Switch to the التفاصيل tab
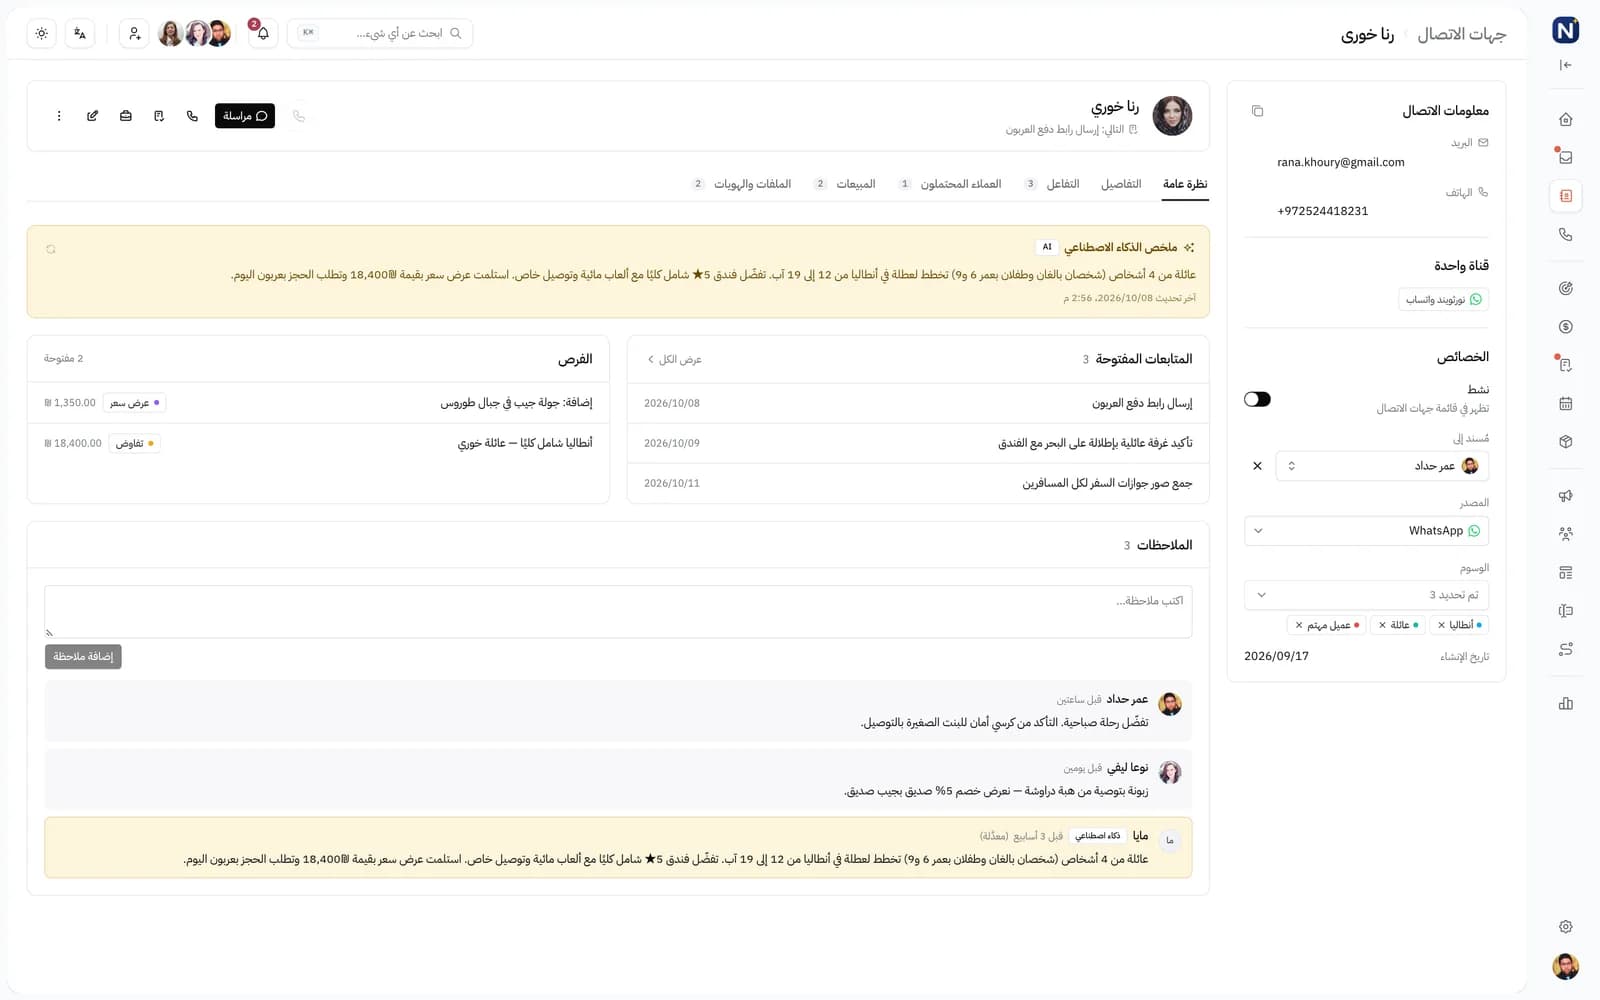The width and height of the screenshot is (1600, 1000). click(1121, 184)
